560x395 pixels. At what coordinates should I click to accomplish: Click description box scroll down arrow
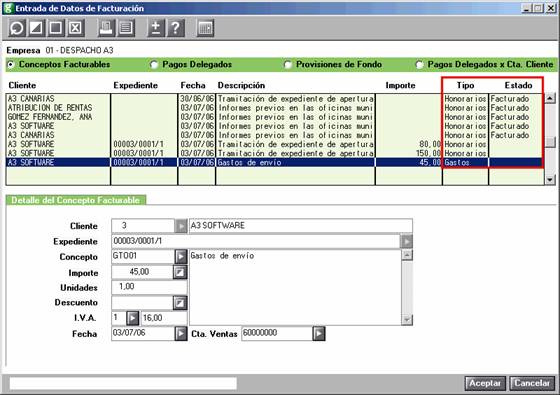point(407,320)
